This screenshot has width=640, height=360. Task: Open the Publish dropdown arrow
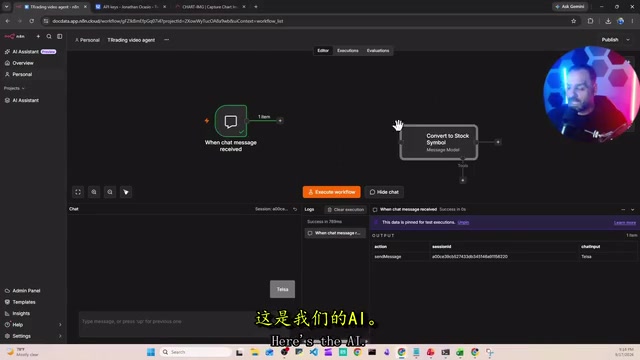tap(628, 40)
